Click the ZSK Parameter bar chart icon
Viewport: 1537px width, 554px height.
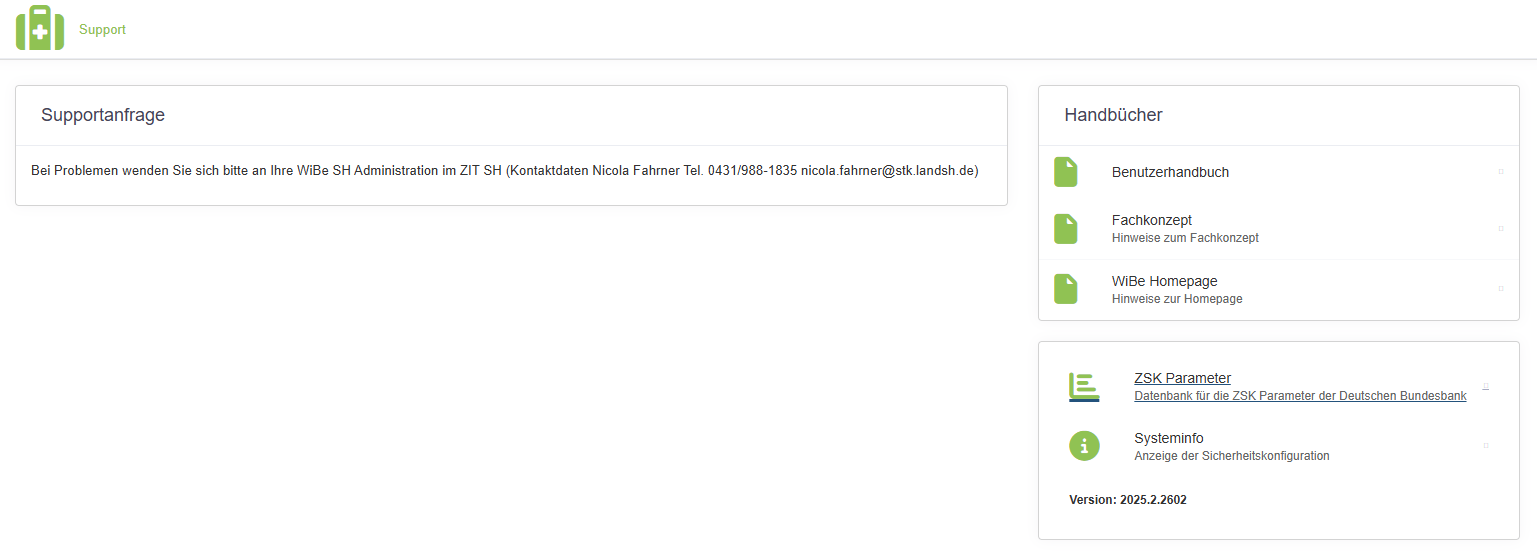click(1084, 387)
